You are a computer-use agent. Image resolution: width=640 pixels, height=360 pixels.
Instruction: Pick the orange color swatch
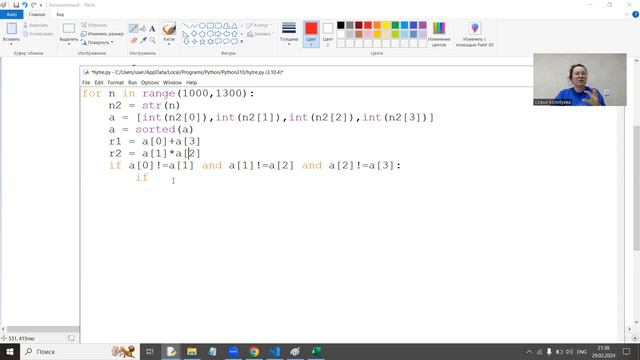coord(377,25)
